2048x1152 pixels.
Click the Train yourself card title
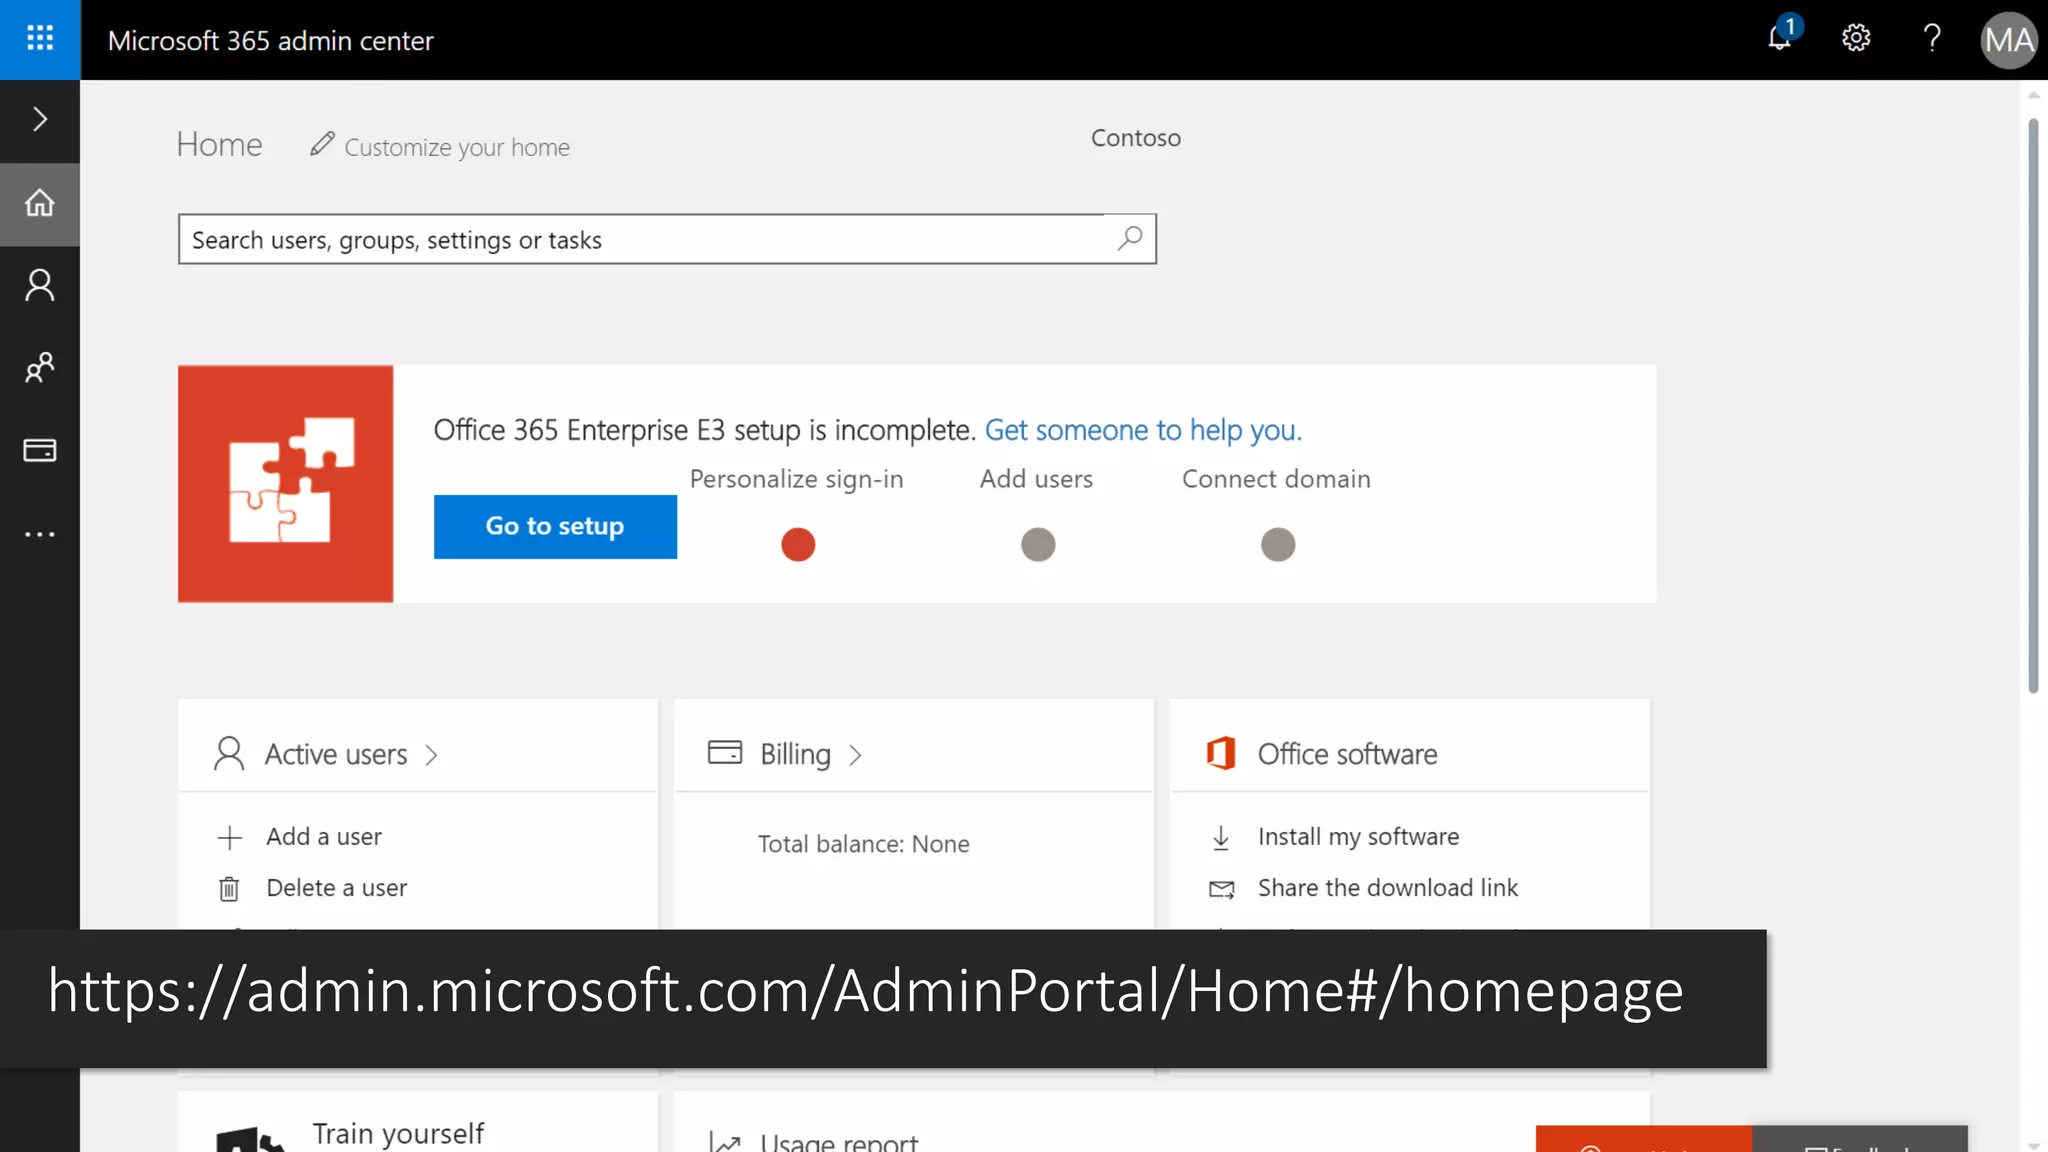point(398,1133)
